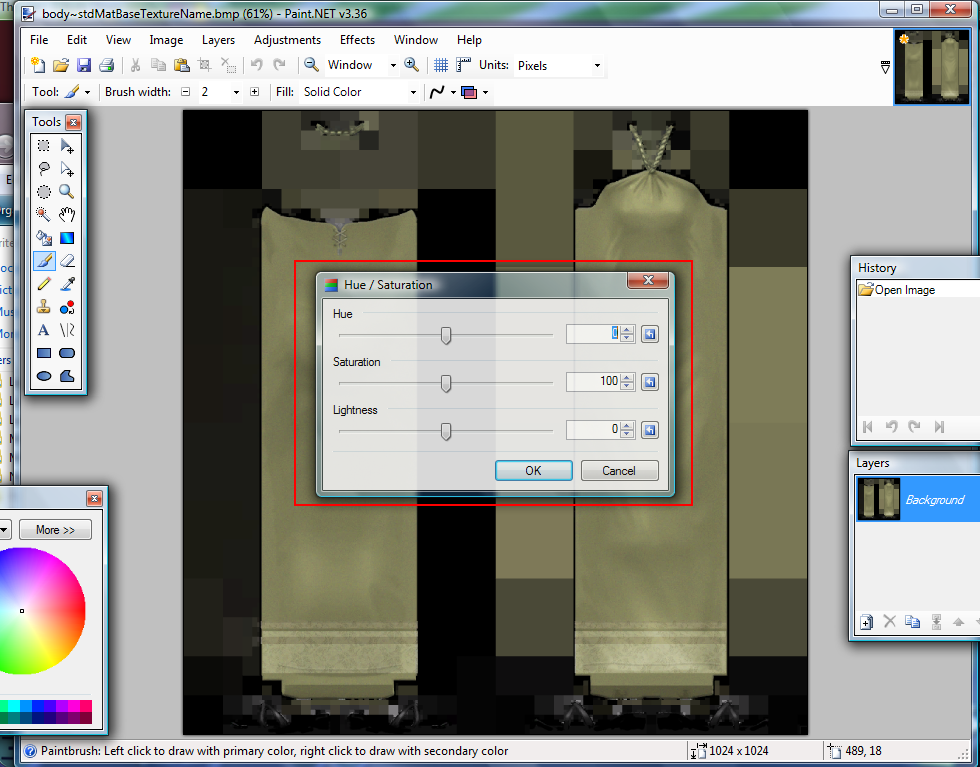Viewport: 980px width, 767px height.
Task: Select the Ellipse shape tool
Action: pos(44,376)
